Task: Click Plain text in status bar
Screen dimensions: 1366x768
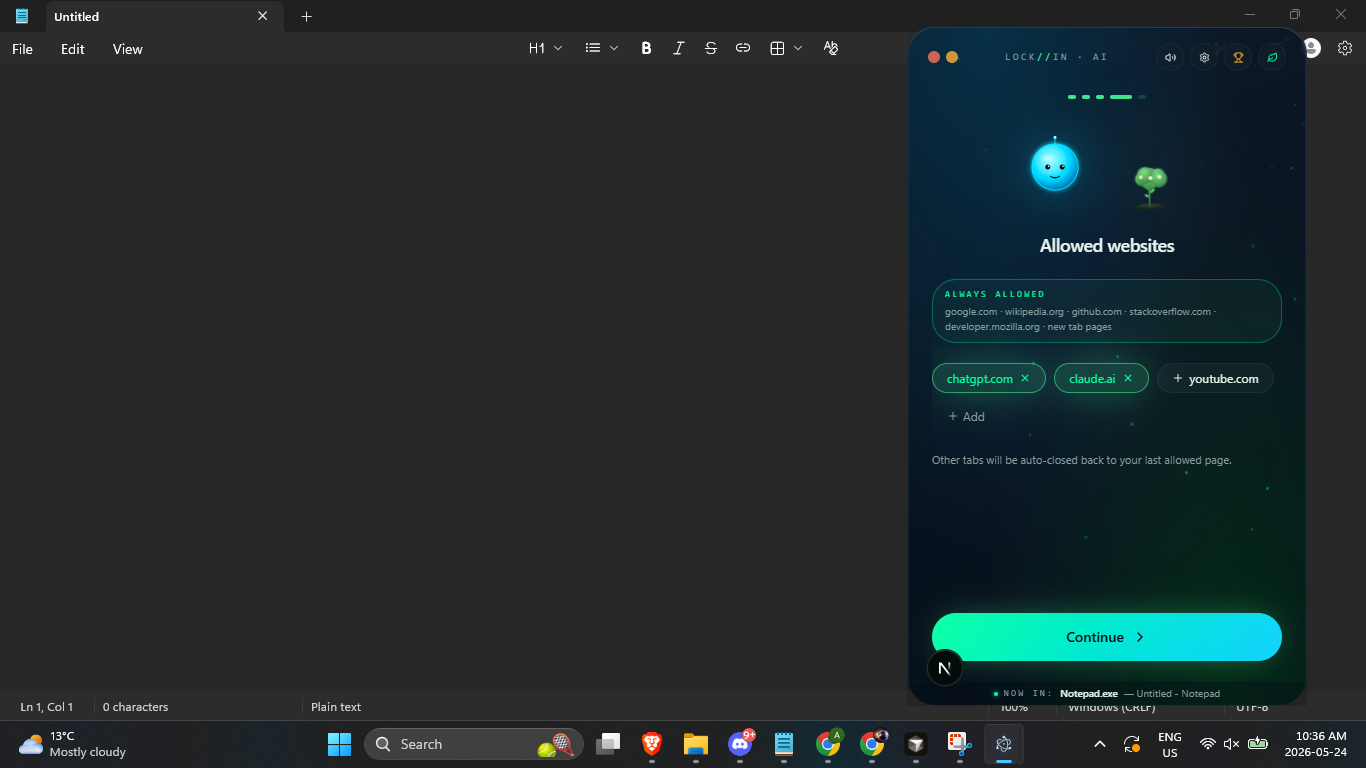Action: 336,707
